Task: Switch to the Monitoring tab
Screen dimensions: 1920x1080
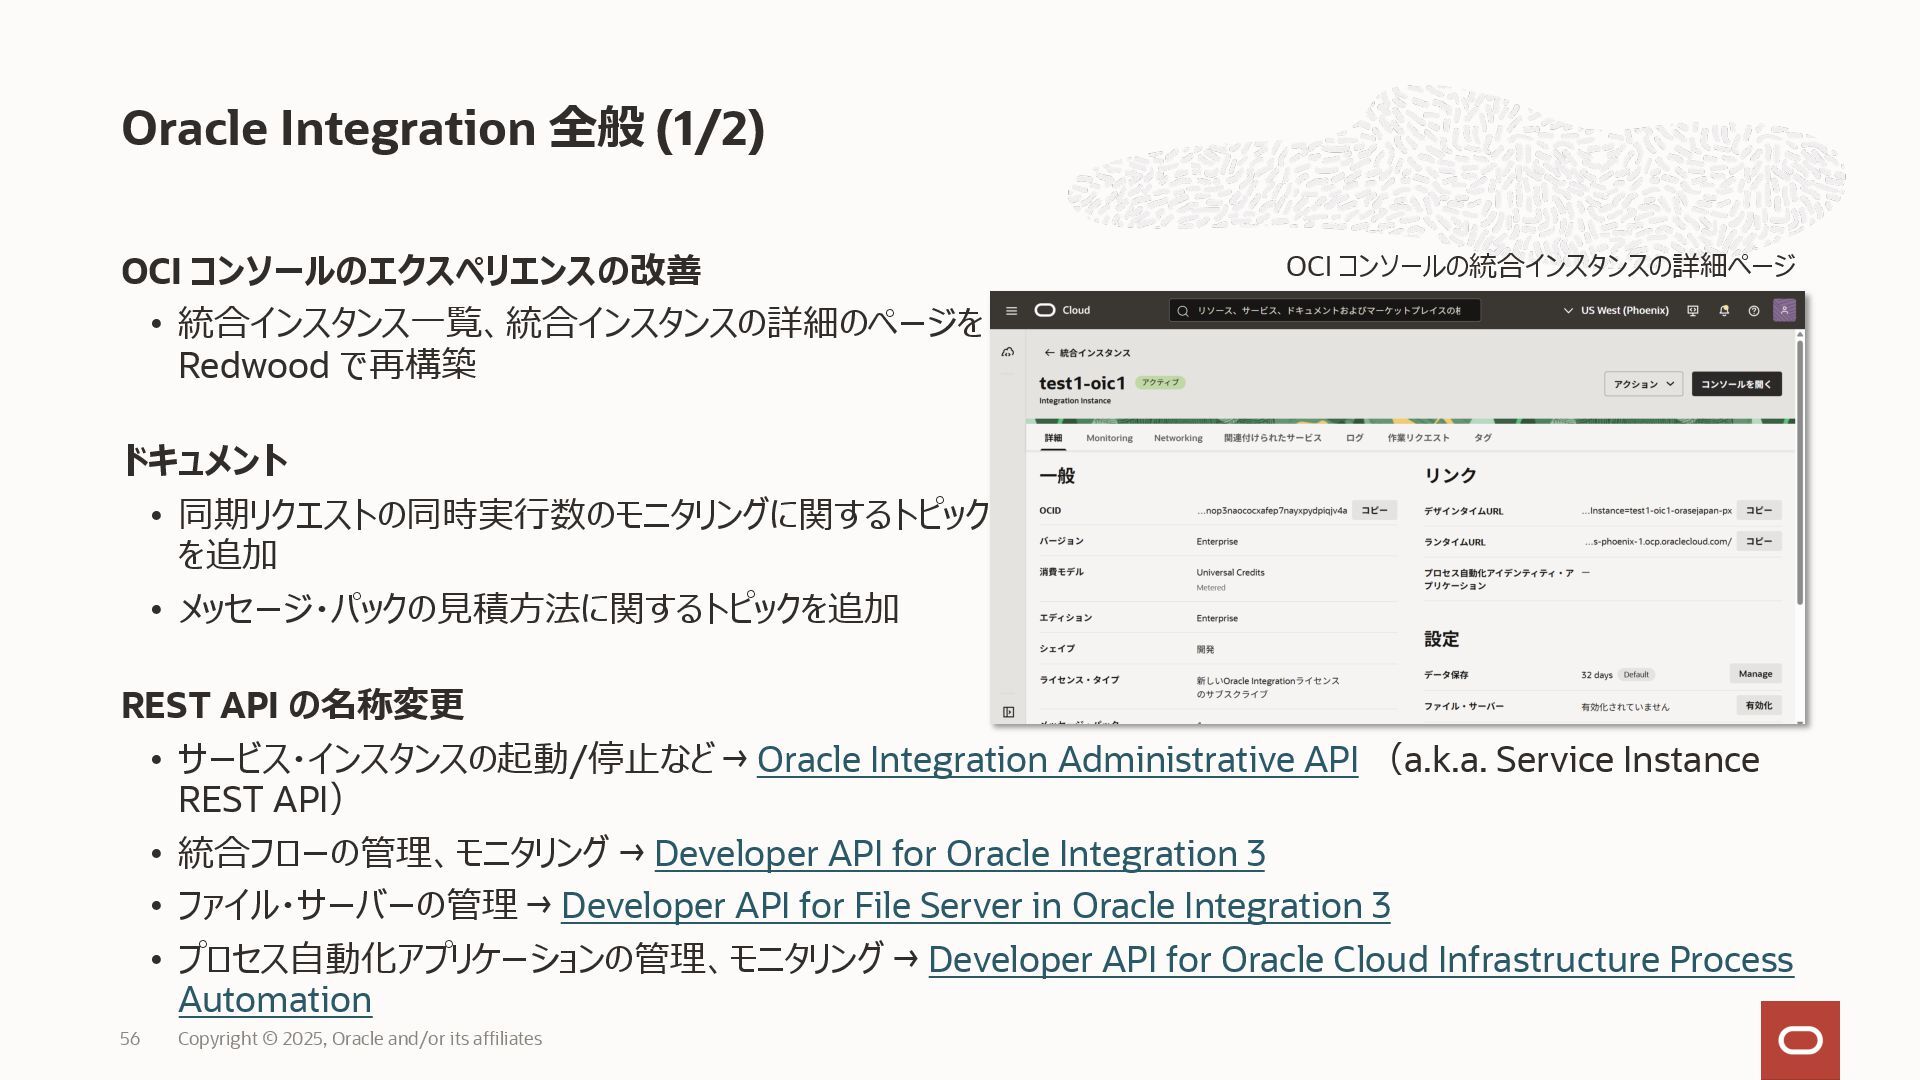Action: (x=1109, y=438)
